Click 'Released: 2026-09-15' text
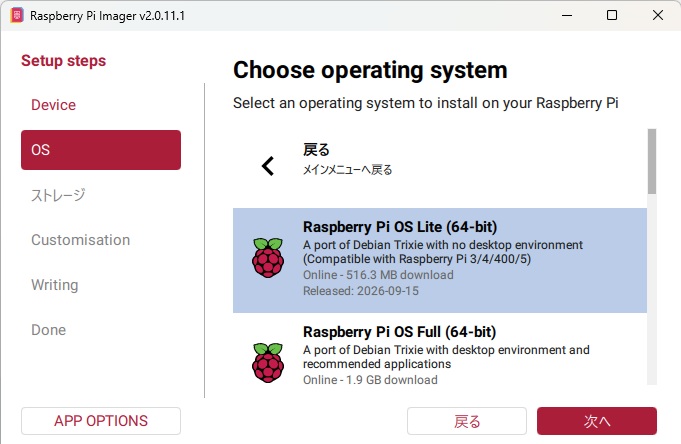This screenshot has height=444, width=681. pyautogui.click(x=361, y=291)
